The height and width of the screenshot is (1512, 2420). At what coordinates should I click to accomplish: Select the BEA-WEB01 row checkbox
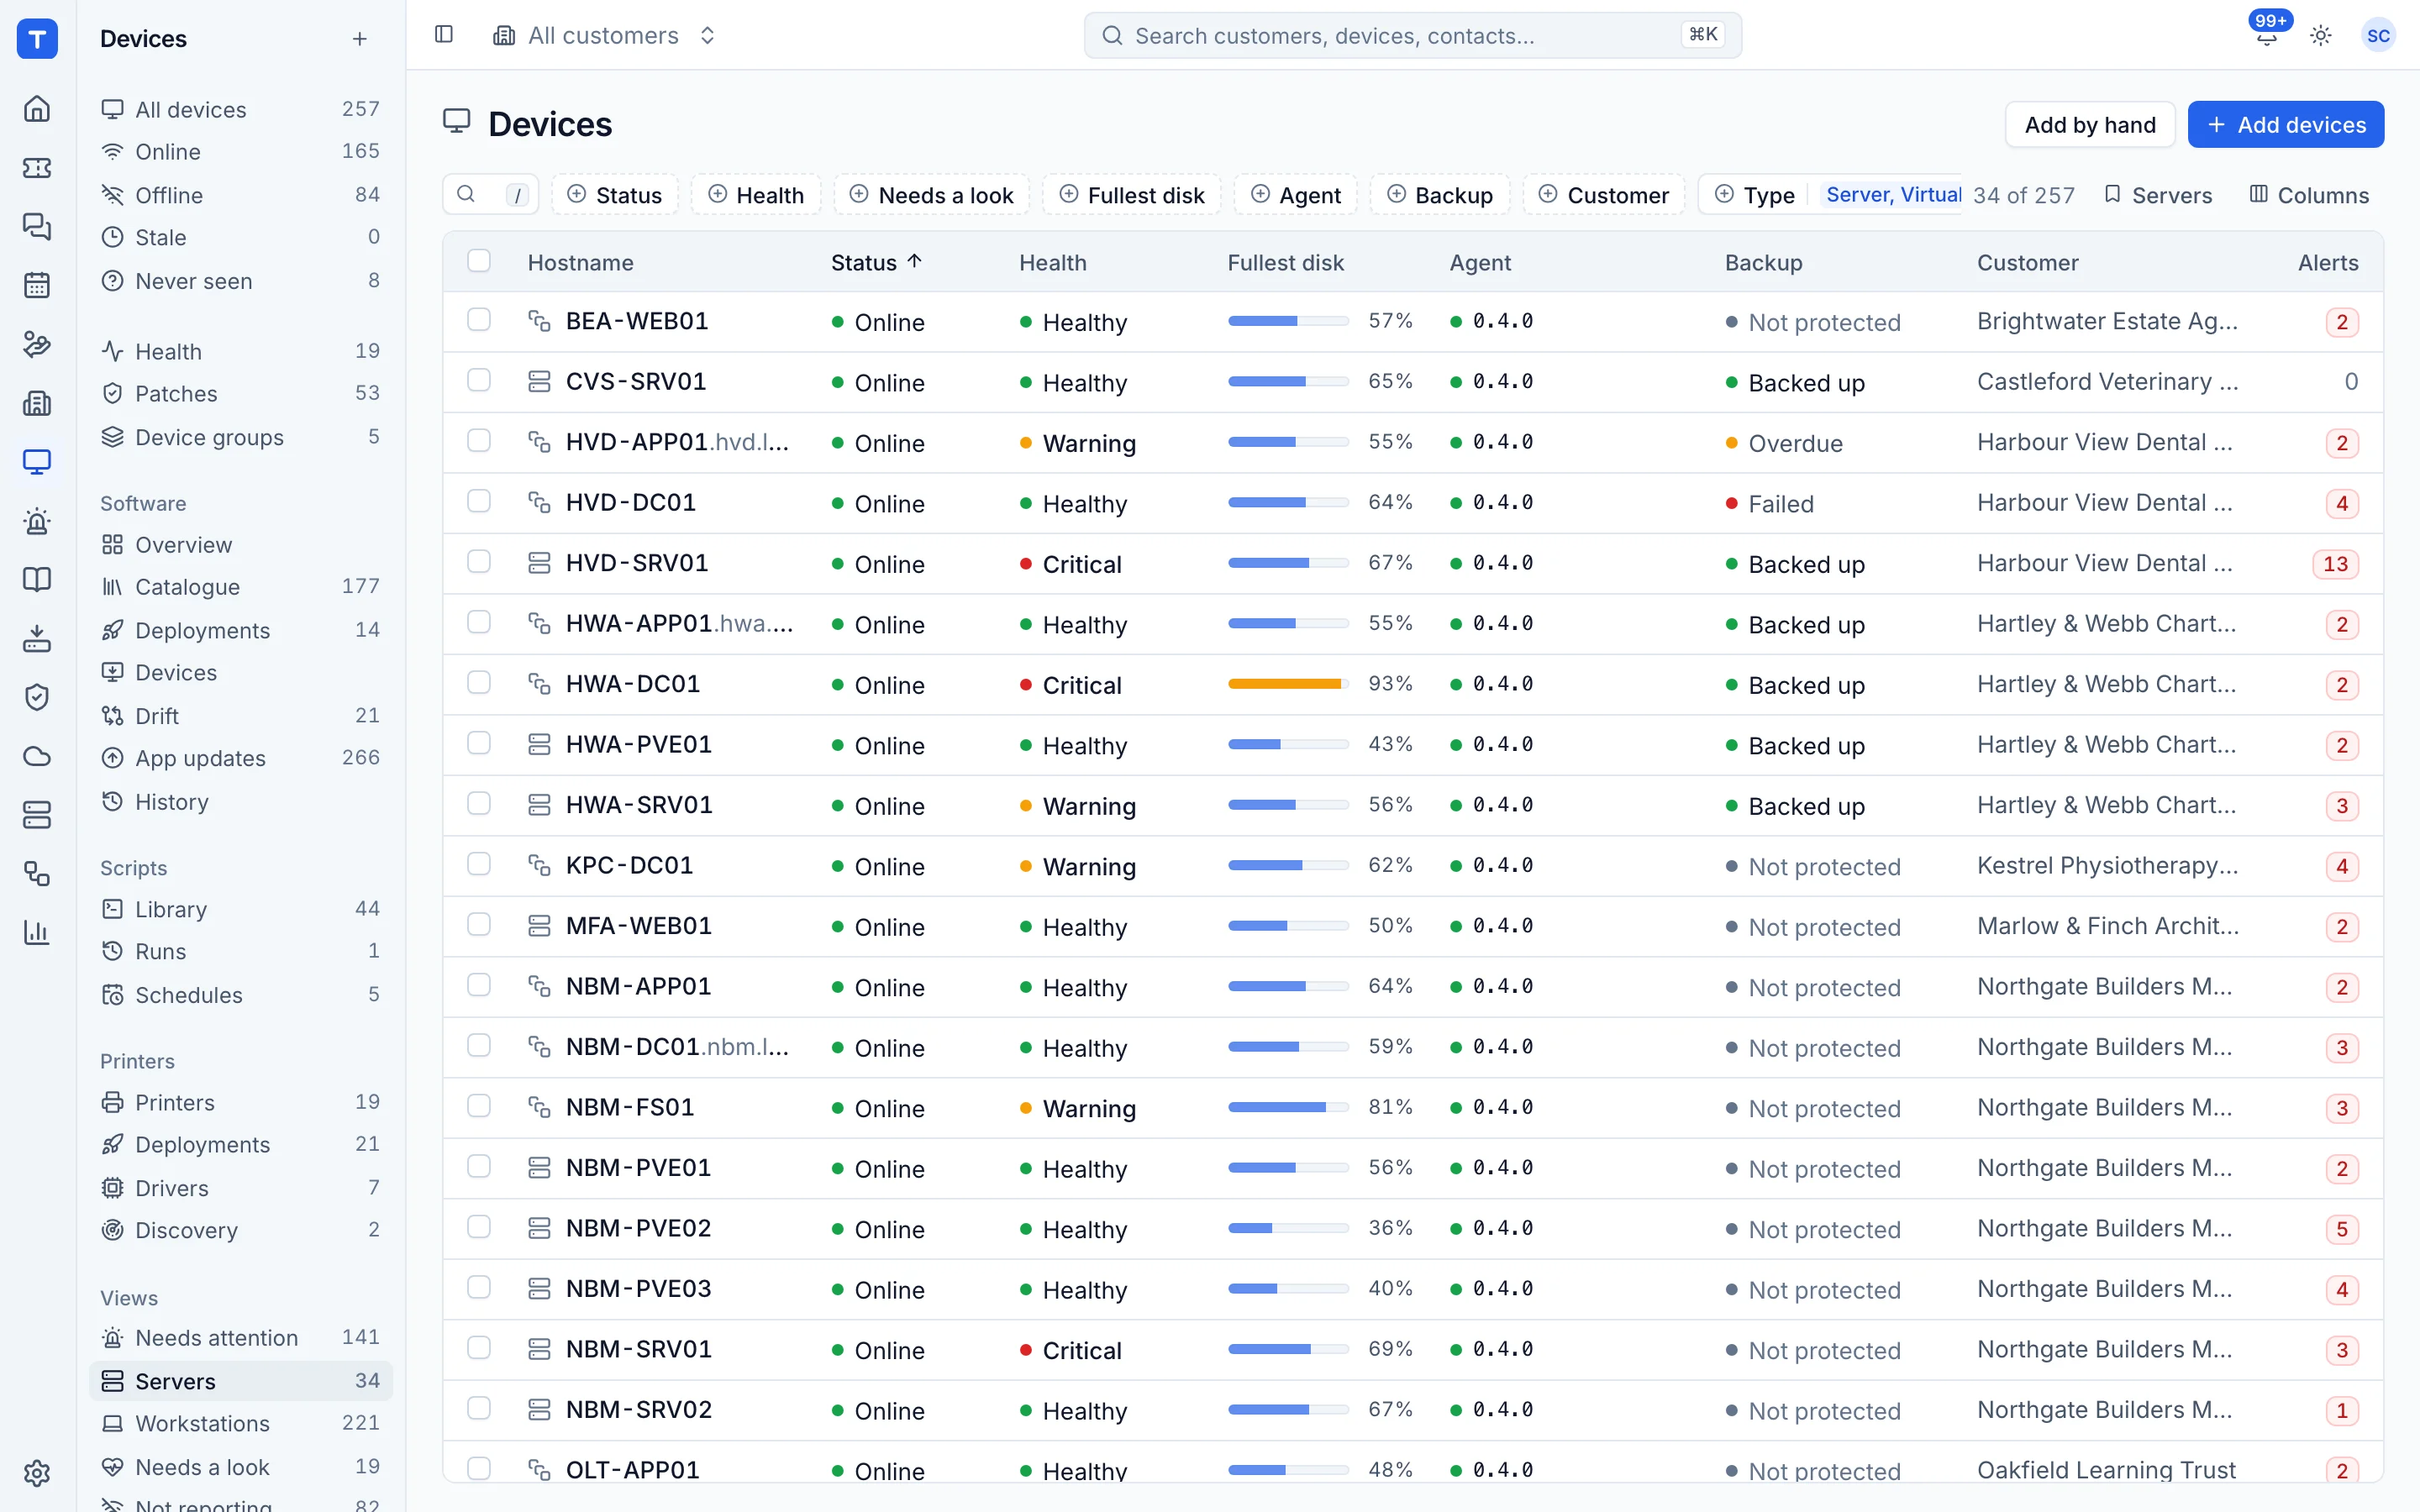[479, 320]
